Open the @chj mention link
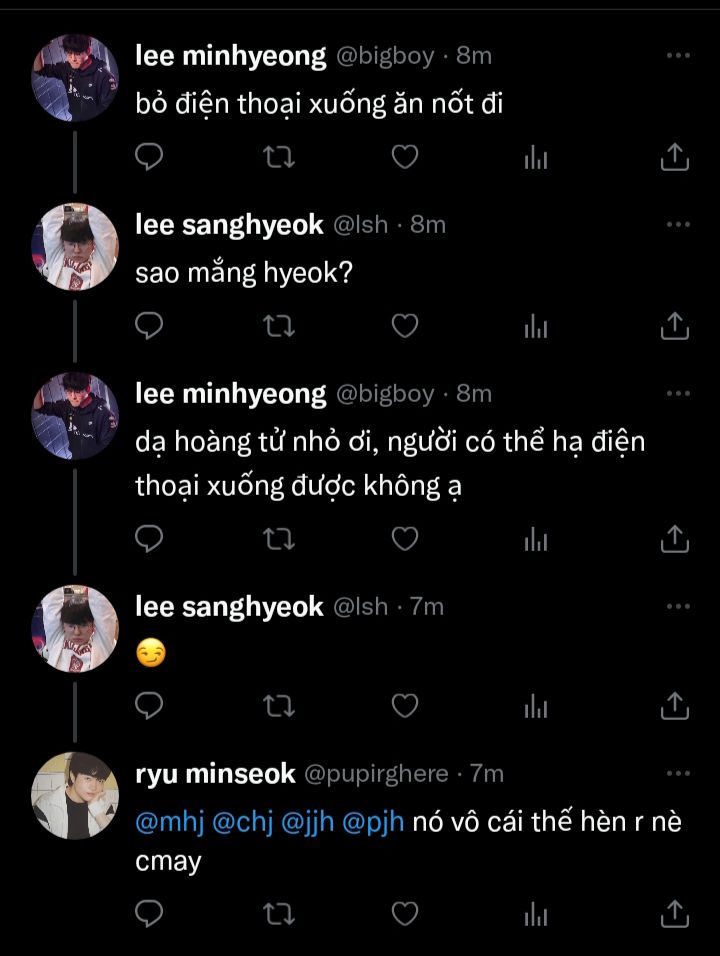 [x=237, y=826]
